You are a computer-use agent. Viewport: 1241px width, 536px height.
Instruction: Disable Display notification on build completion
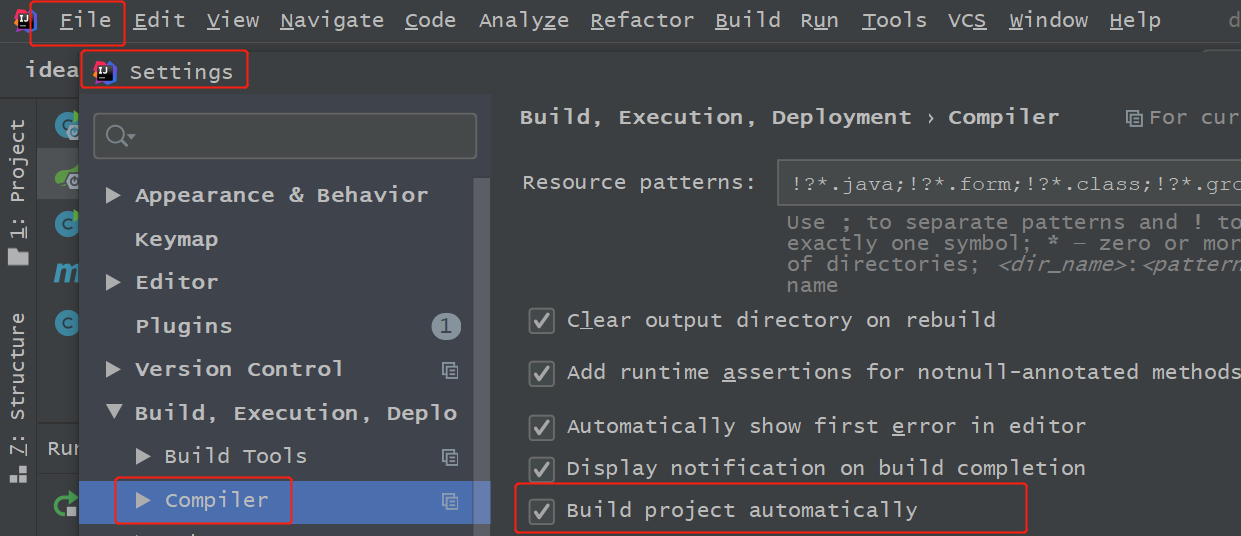click(541, 468)
